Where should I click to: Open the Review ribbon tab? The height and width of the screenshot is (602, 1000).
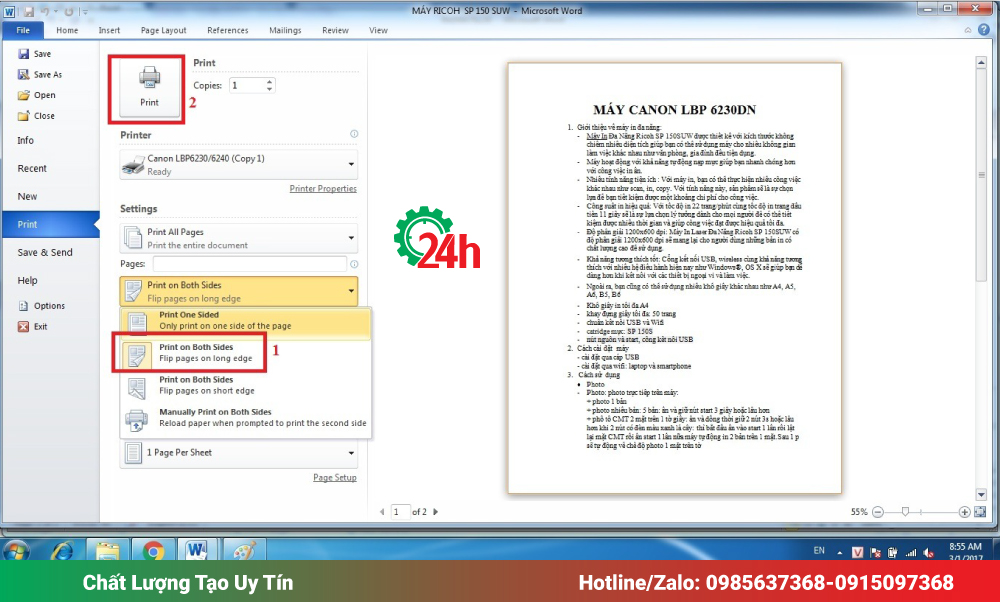point(335,30)
